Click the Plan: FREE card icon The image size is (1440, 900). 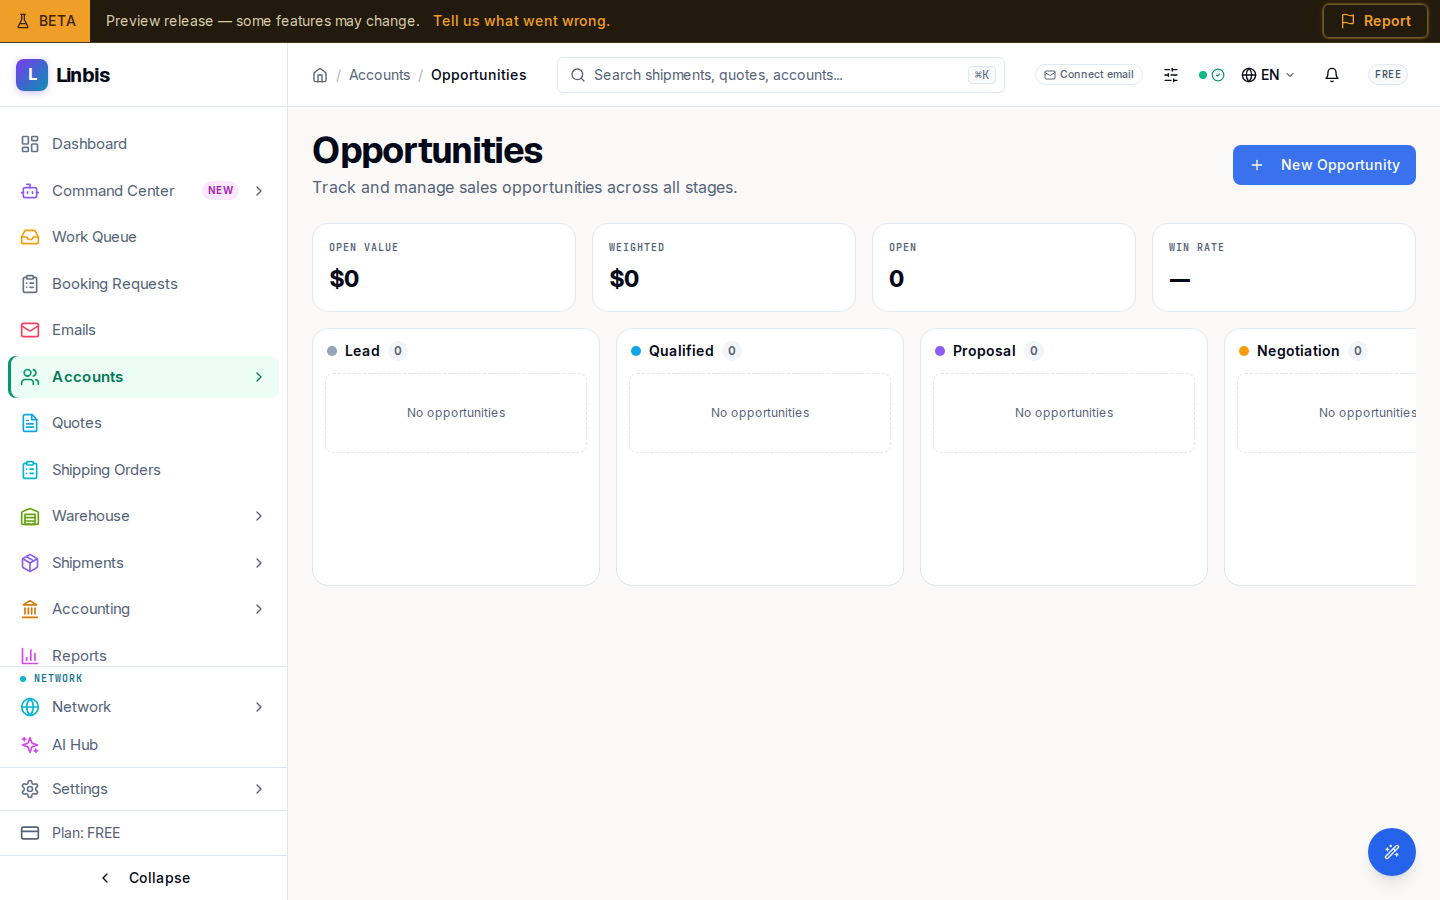tap(30, 833)
